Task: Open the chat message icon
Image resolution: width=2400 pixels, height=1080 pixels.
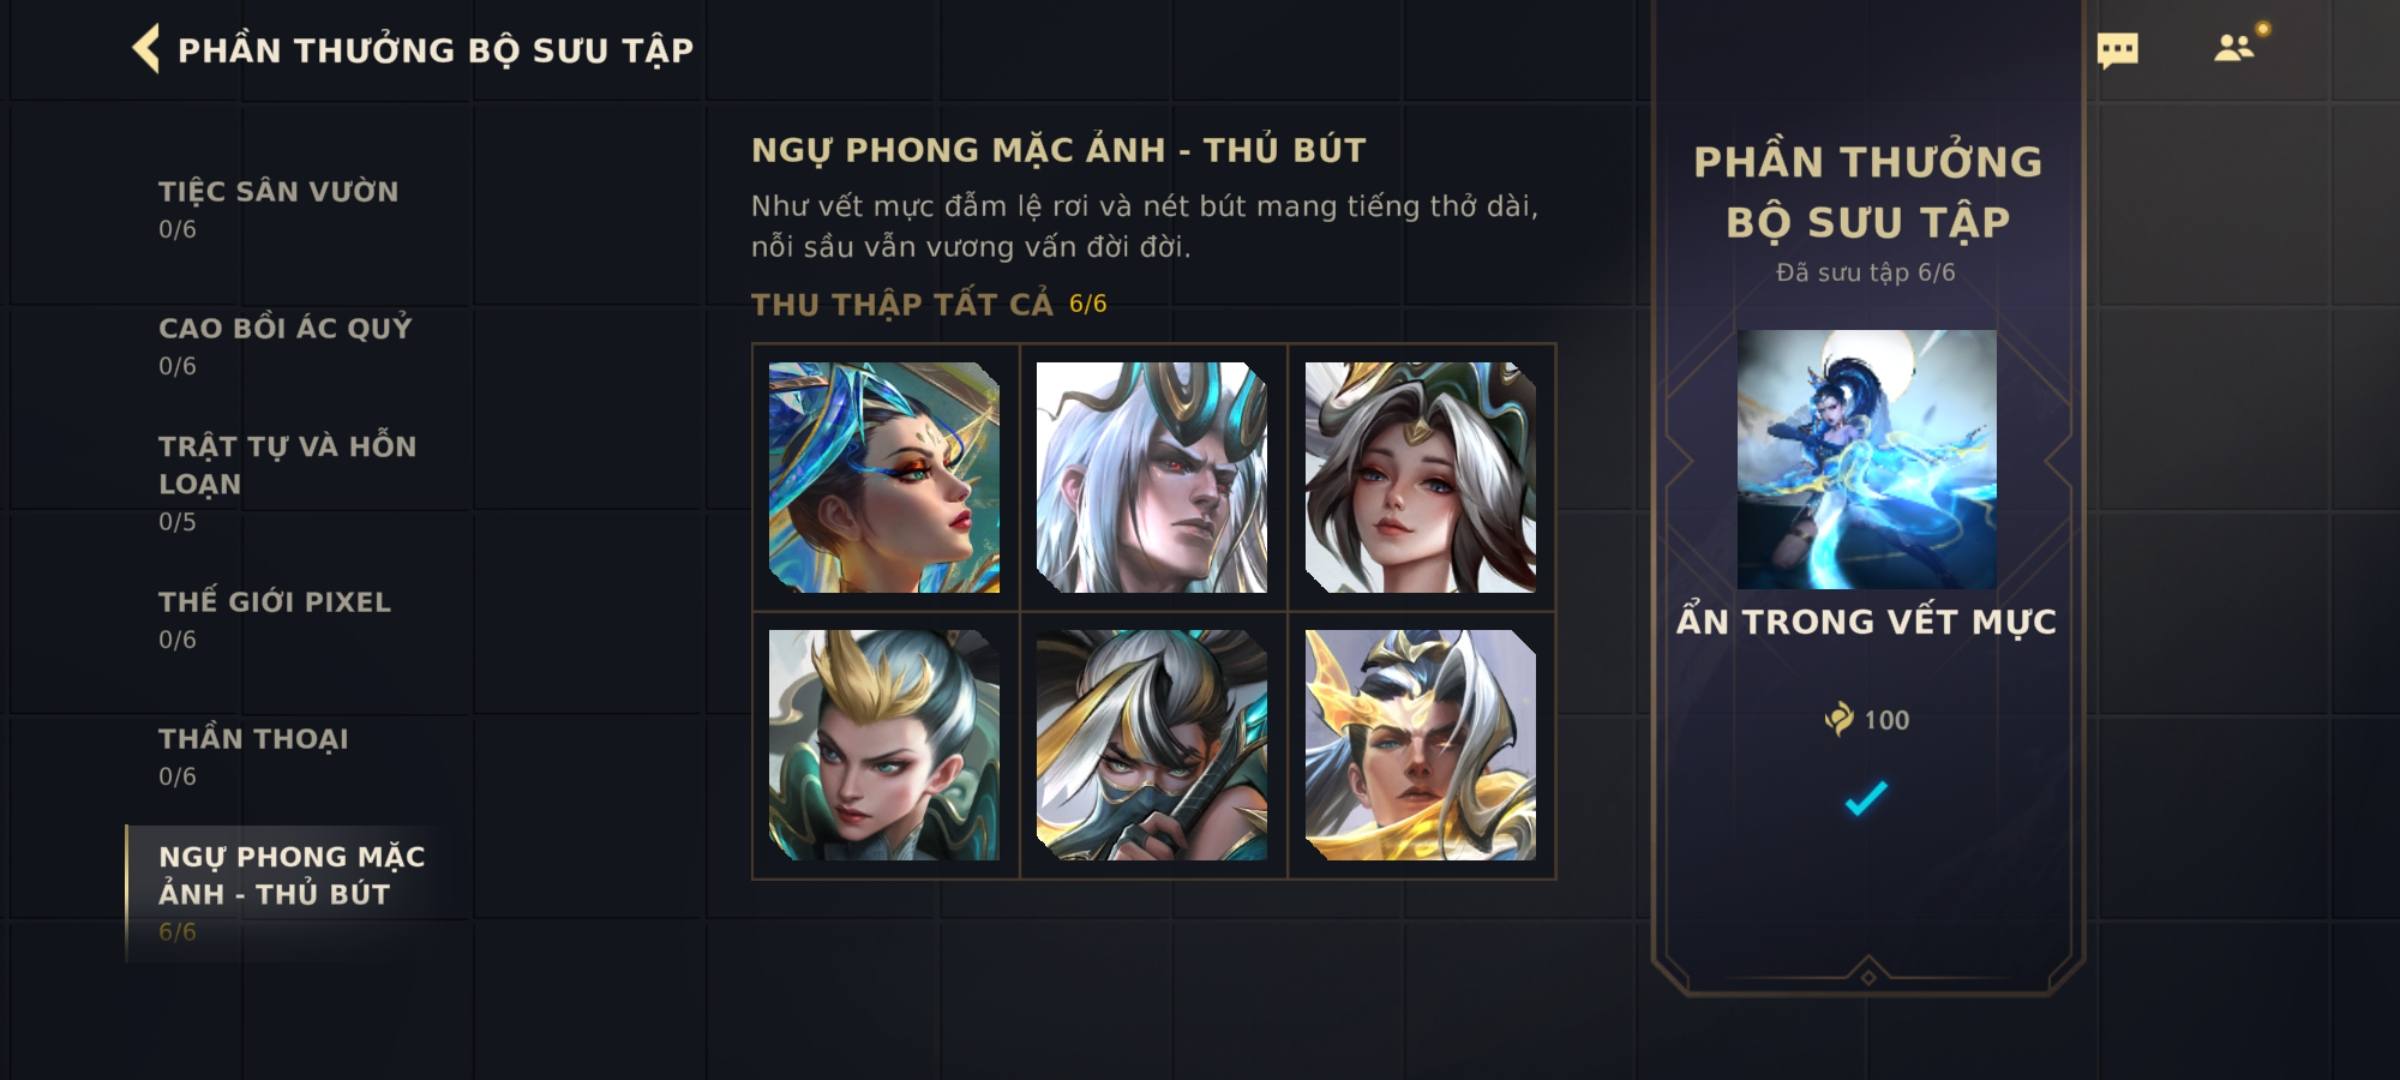Action: point(2117,50)
